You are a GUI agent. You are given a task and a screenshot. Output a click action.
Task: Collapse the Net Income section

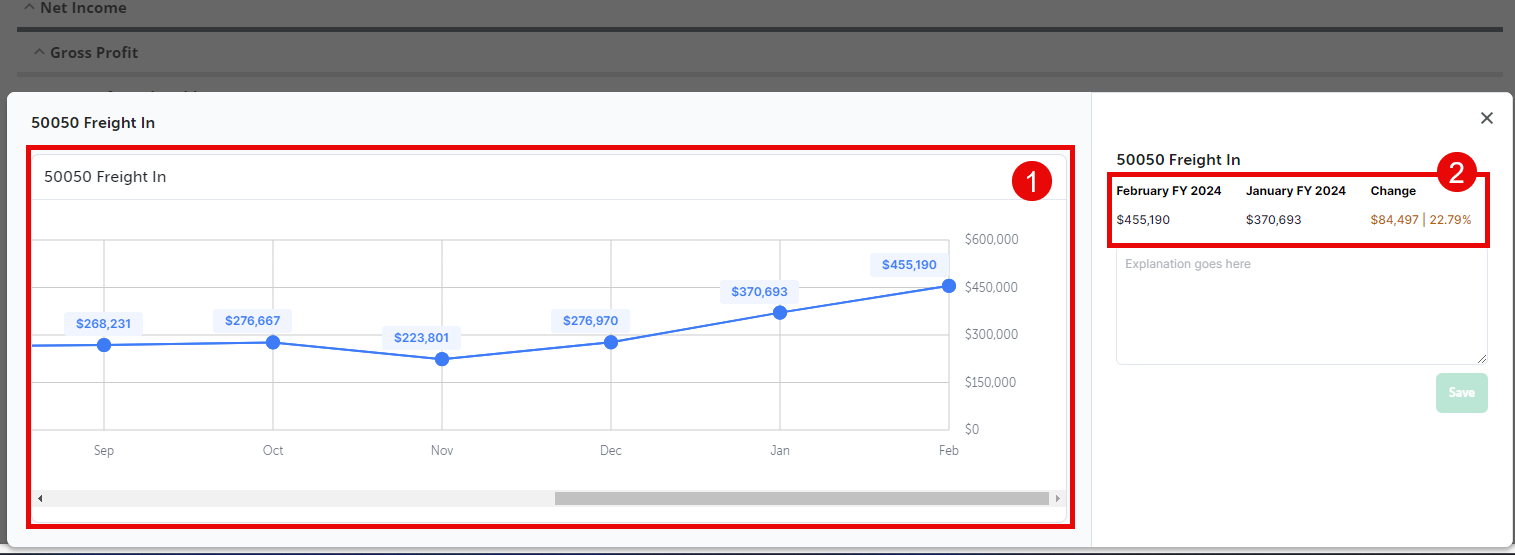point(29,8)
